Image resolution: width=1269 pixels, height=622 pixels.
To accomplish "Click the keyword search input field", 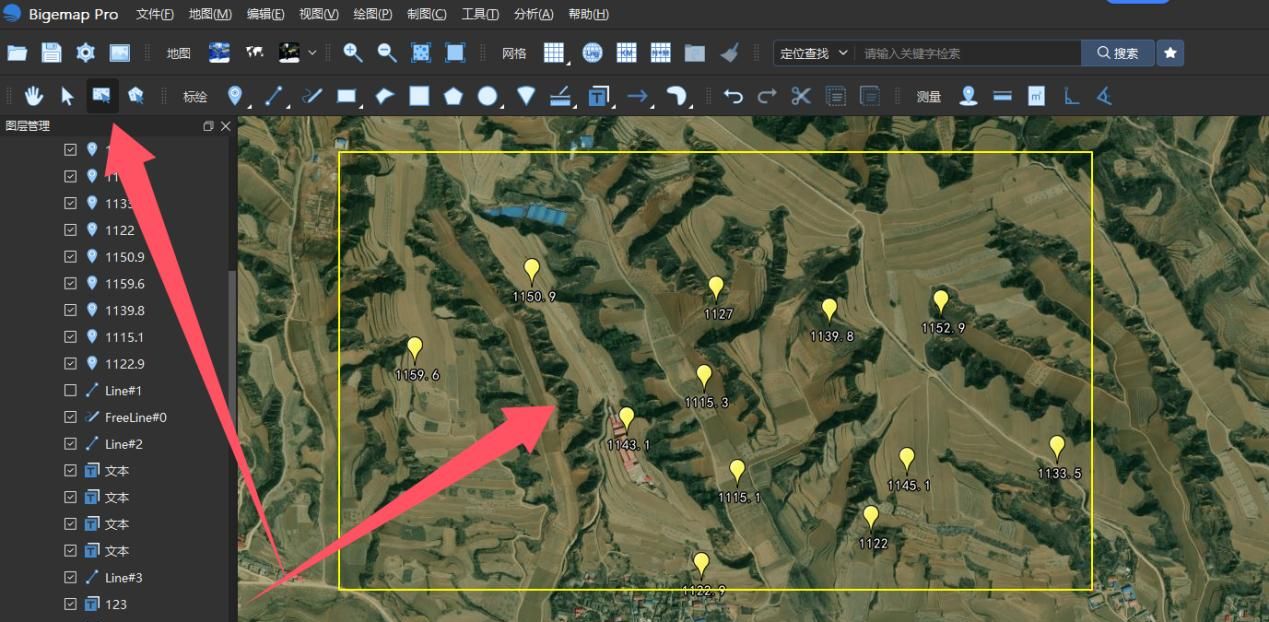I will click(967, 53).
